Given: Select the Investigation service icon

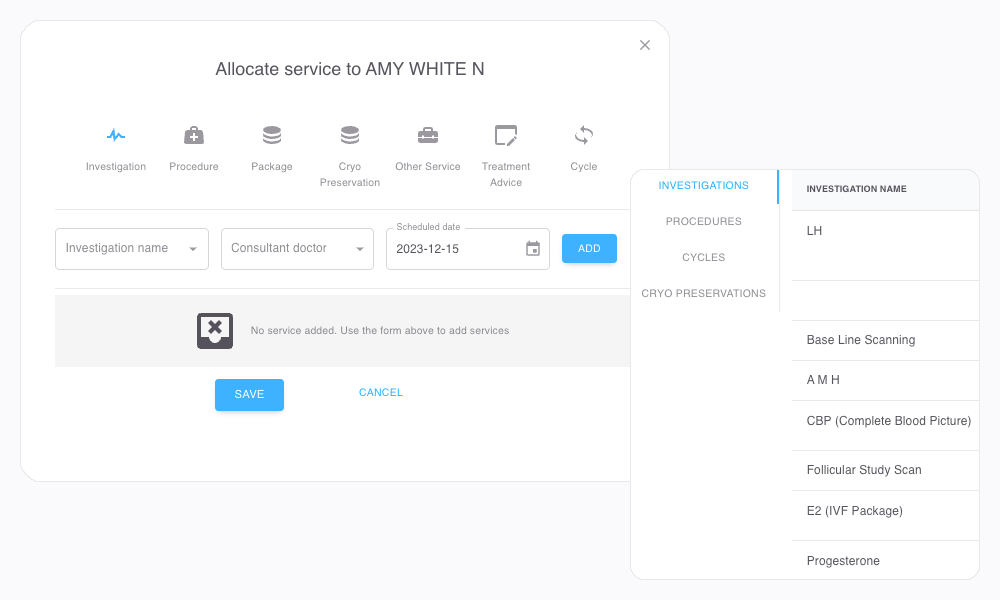Looking at the screenshot, I should point(116,135).
